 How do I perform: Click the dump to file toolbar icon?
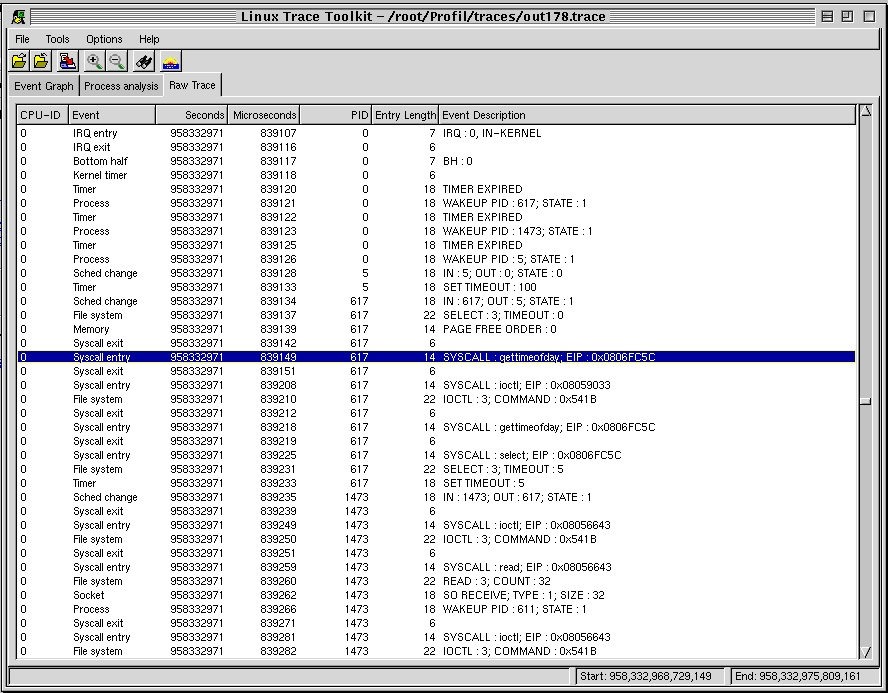tap(67, 61)
